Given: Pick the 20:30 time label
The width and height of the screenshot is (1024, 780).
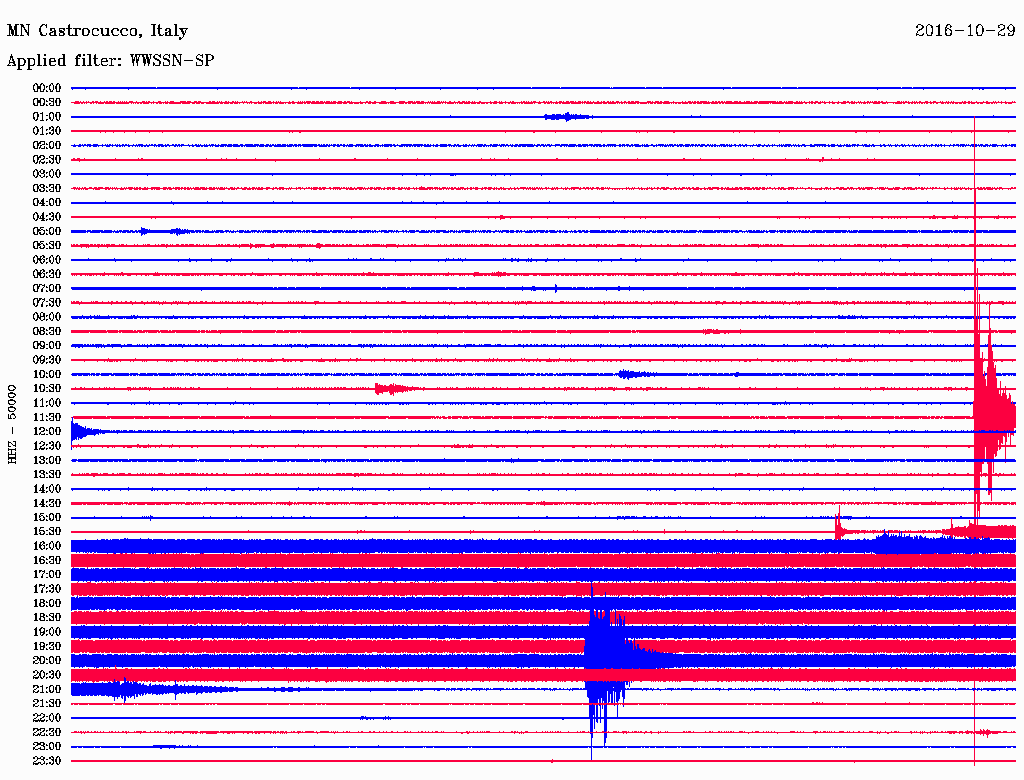Looking at the screenshot, I should [47, 675].
